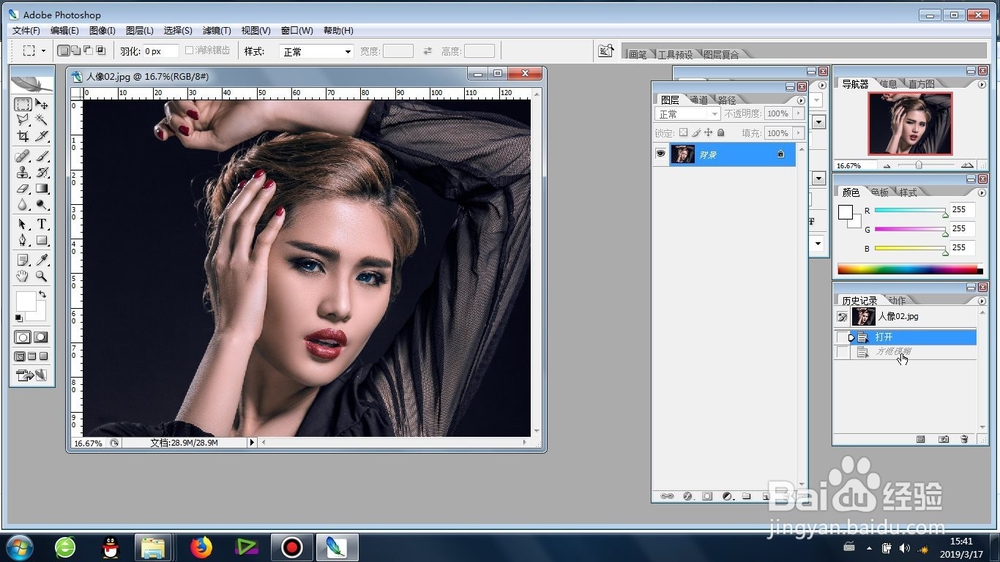Open the 样式 style dropdown

[x=316, y=51]
